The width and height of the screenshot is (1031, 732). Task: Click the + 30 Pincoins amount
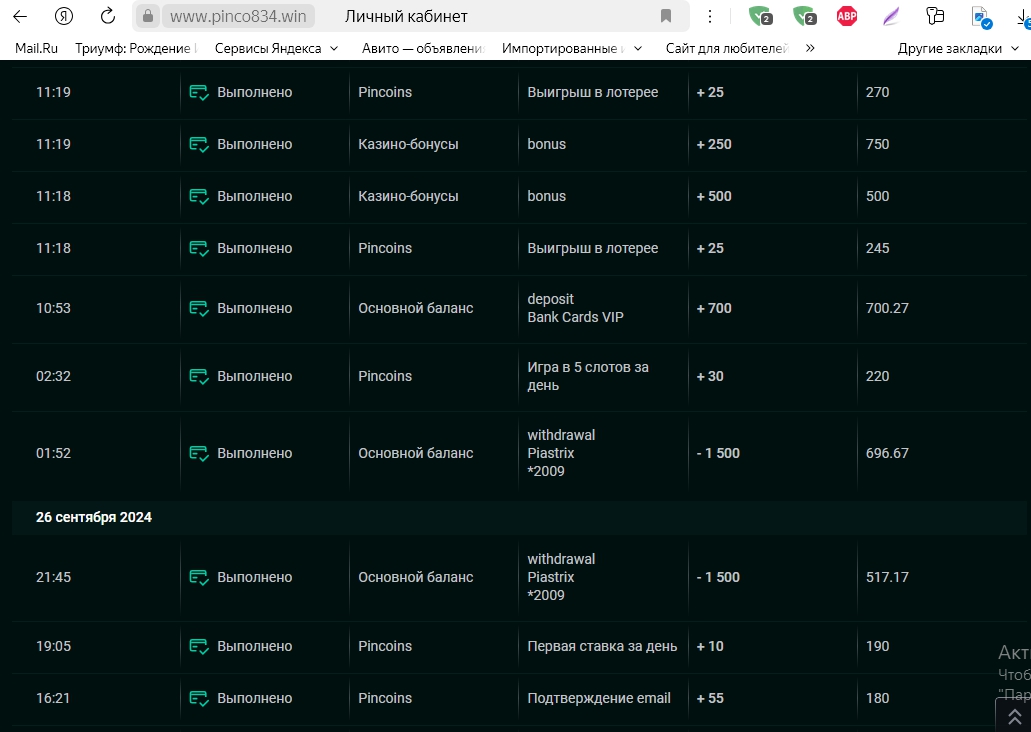pyautogui.click(x=710, y=376)
